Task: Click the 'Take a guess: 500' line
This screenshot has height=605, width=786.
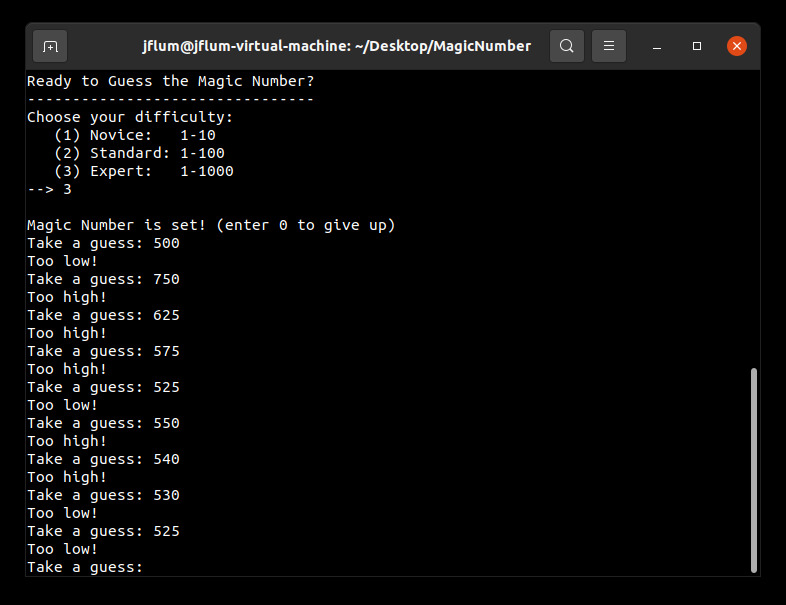Action: tap(103, 243)
